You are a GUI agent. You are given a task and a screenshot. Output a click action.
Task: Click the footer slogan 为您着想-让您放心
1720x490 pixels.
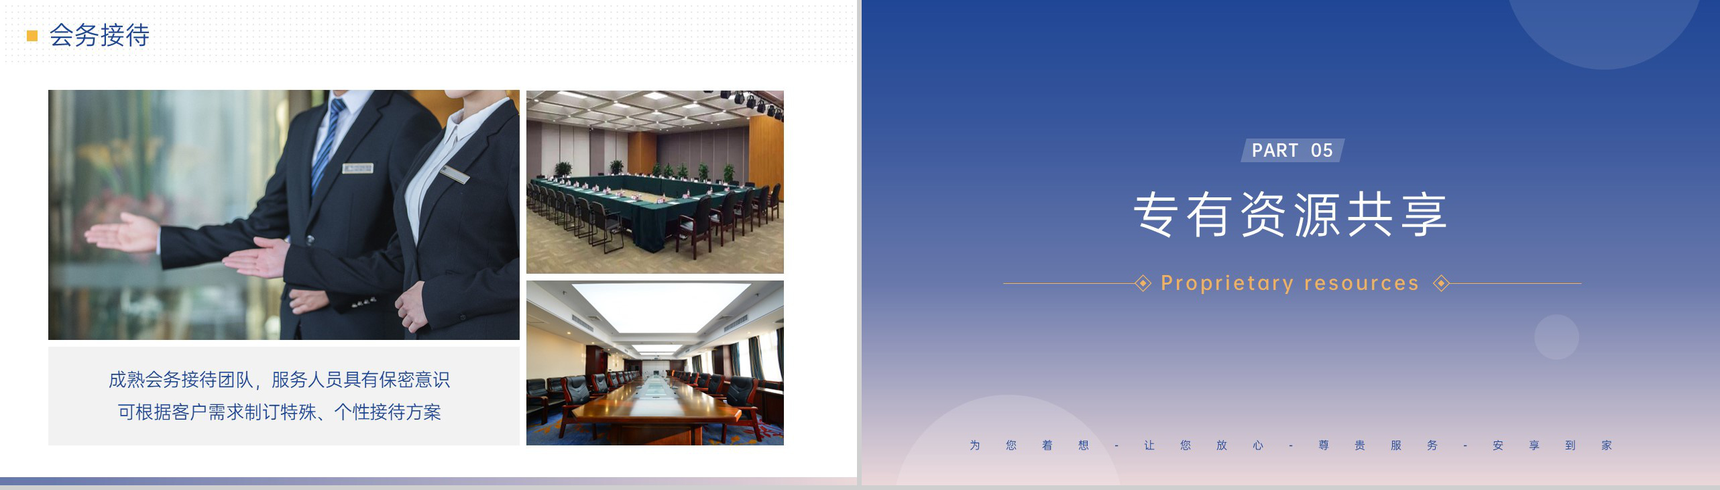click(x=1117, y=445)
